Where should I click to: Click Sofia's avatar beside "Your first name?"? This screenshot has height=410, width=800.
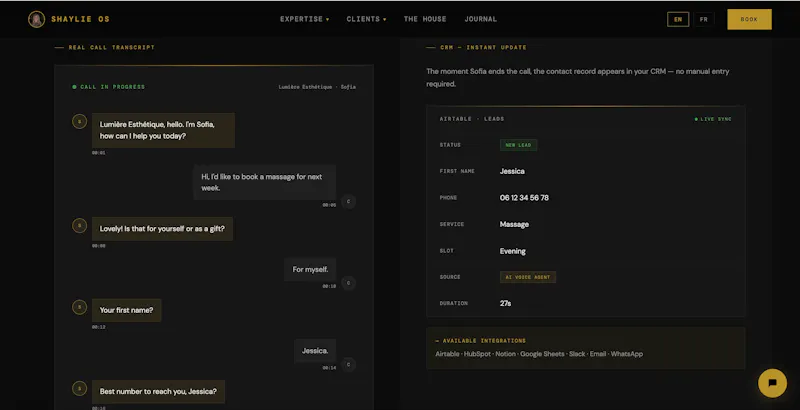coord(79,307)
